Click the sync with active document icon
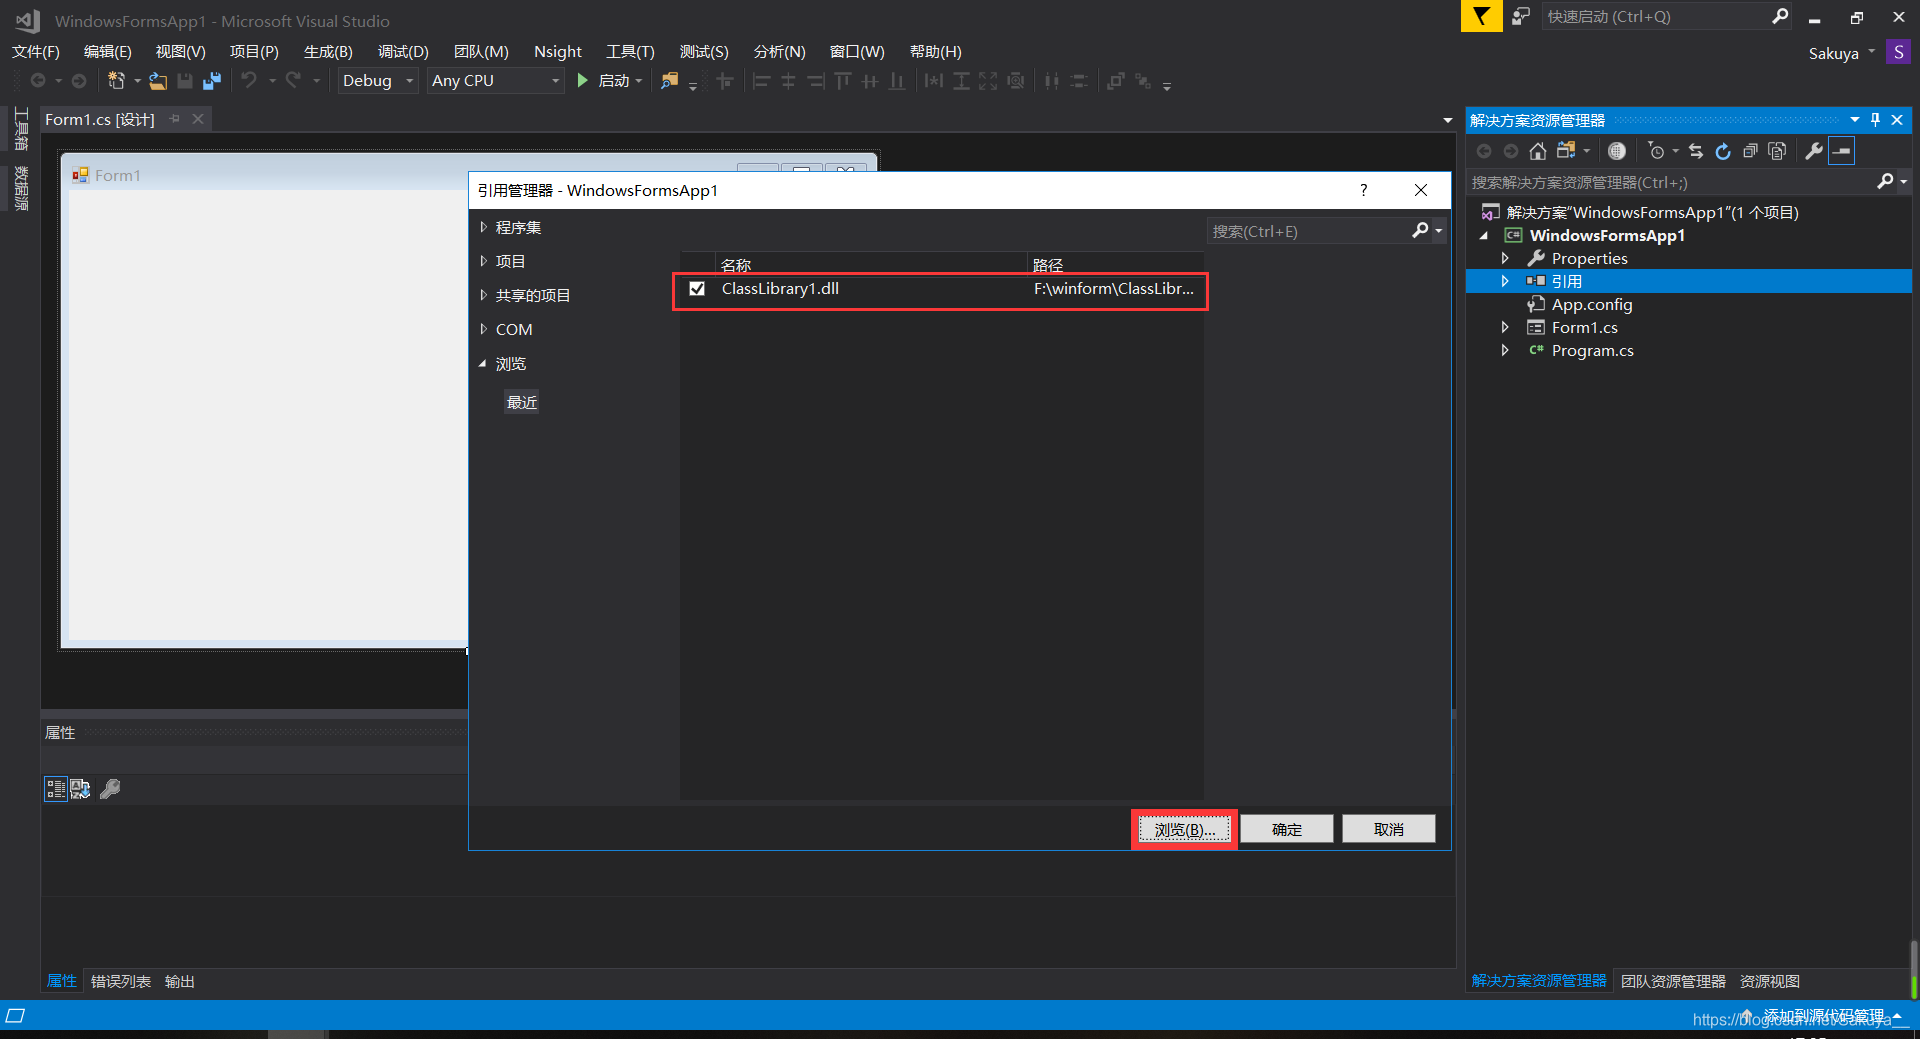The width and height of the screenshot is (1920, 1039). coord(1696,151)
